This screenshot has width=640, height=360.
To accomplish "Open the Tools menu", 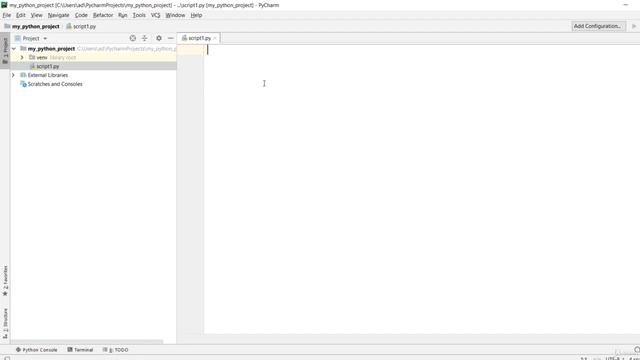I will click(139, 15).
